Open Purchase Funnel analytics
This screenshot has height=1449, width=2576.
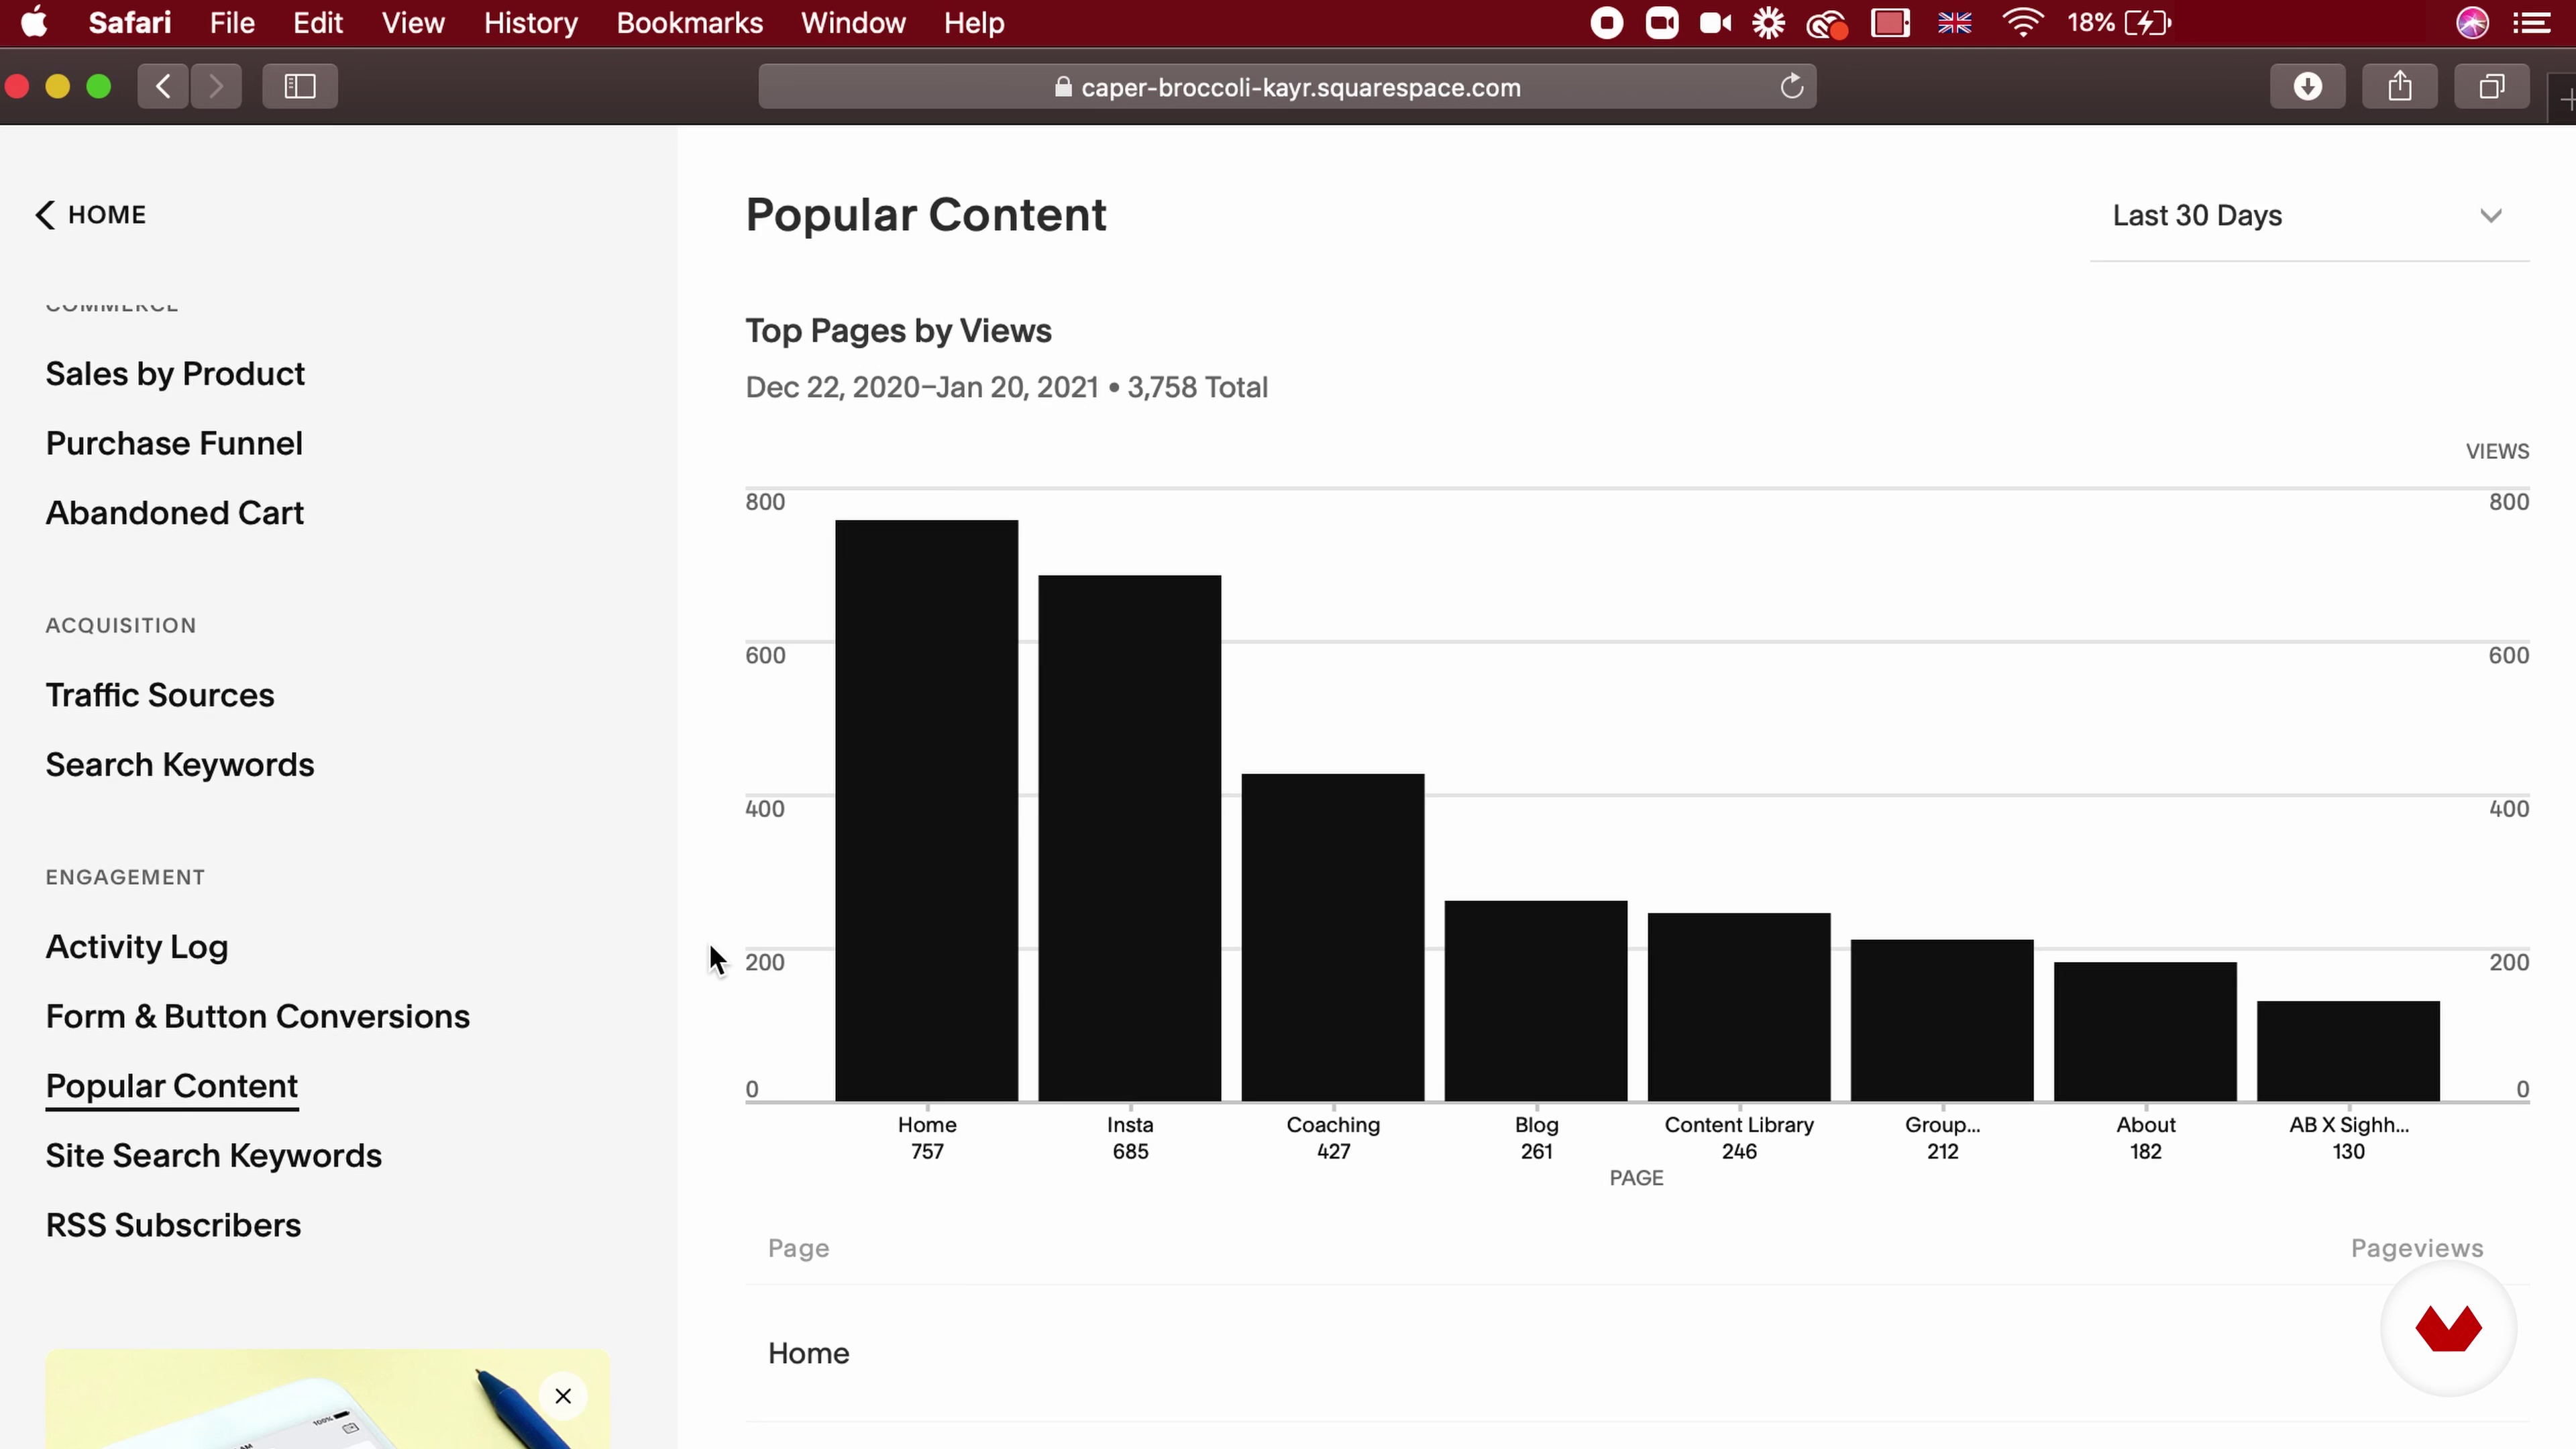point(174,443)
